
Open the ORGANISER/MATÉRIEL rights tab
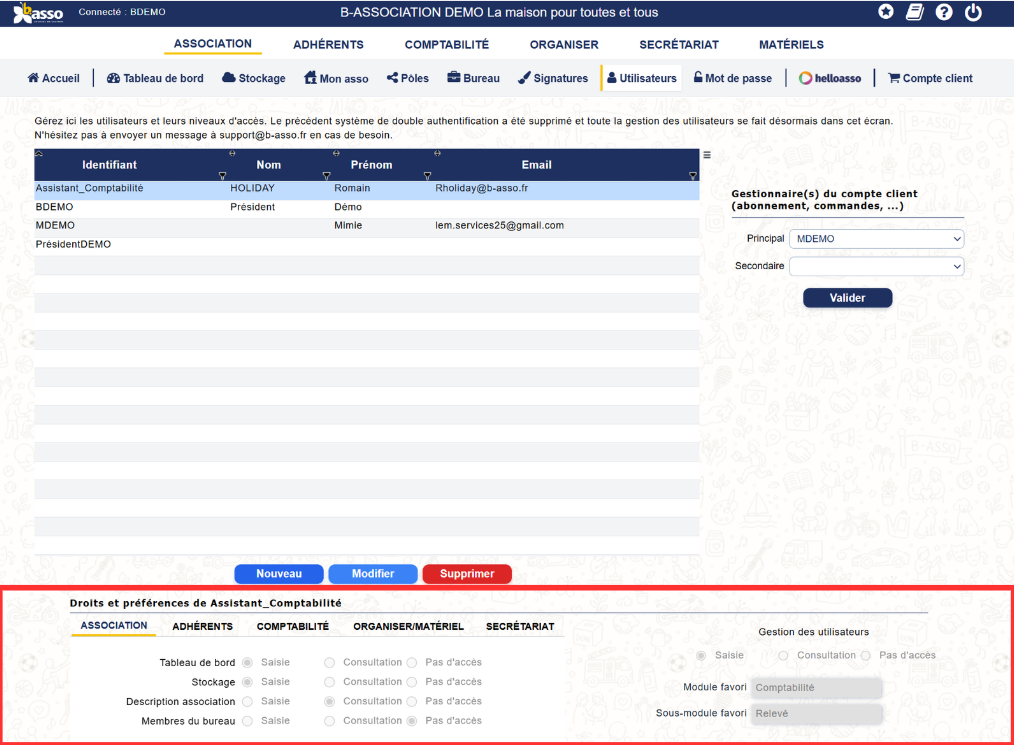pyautogui.click(x=408, y=626)
